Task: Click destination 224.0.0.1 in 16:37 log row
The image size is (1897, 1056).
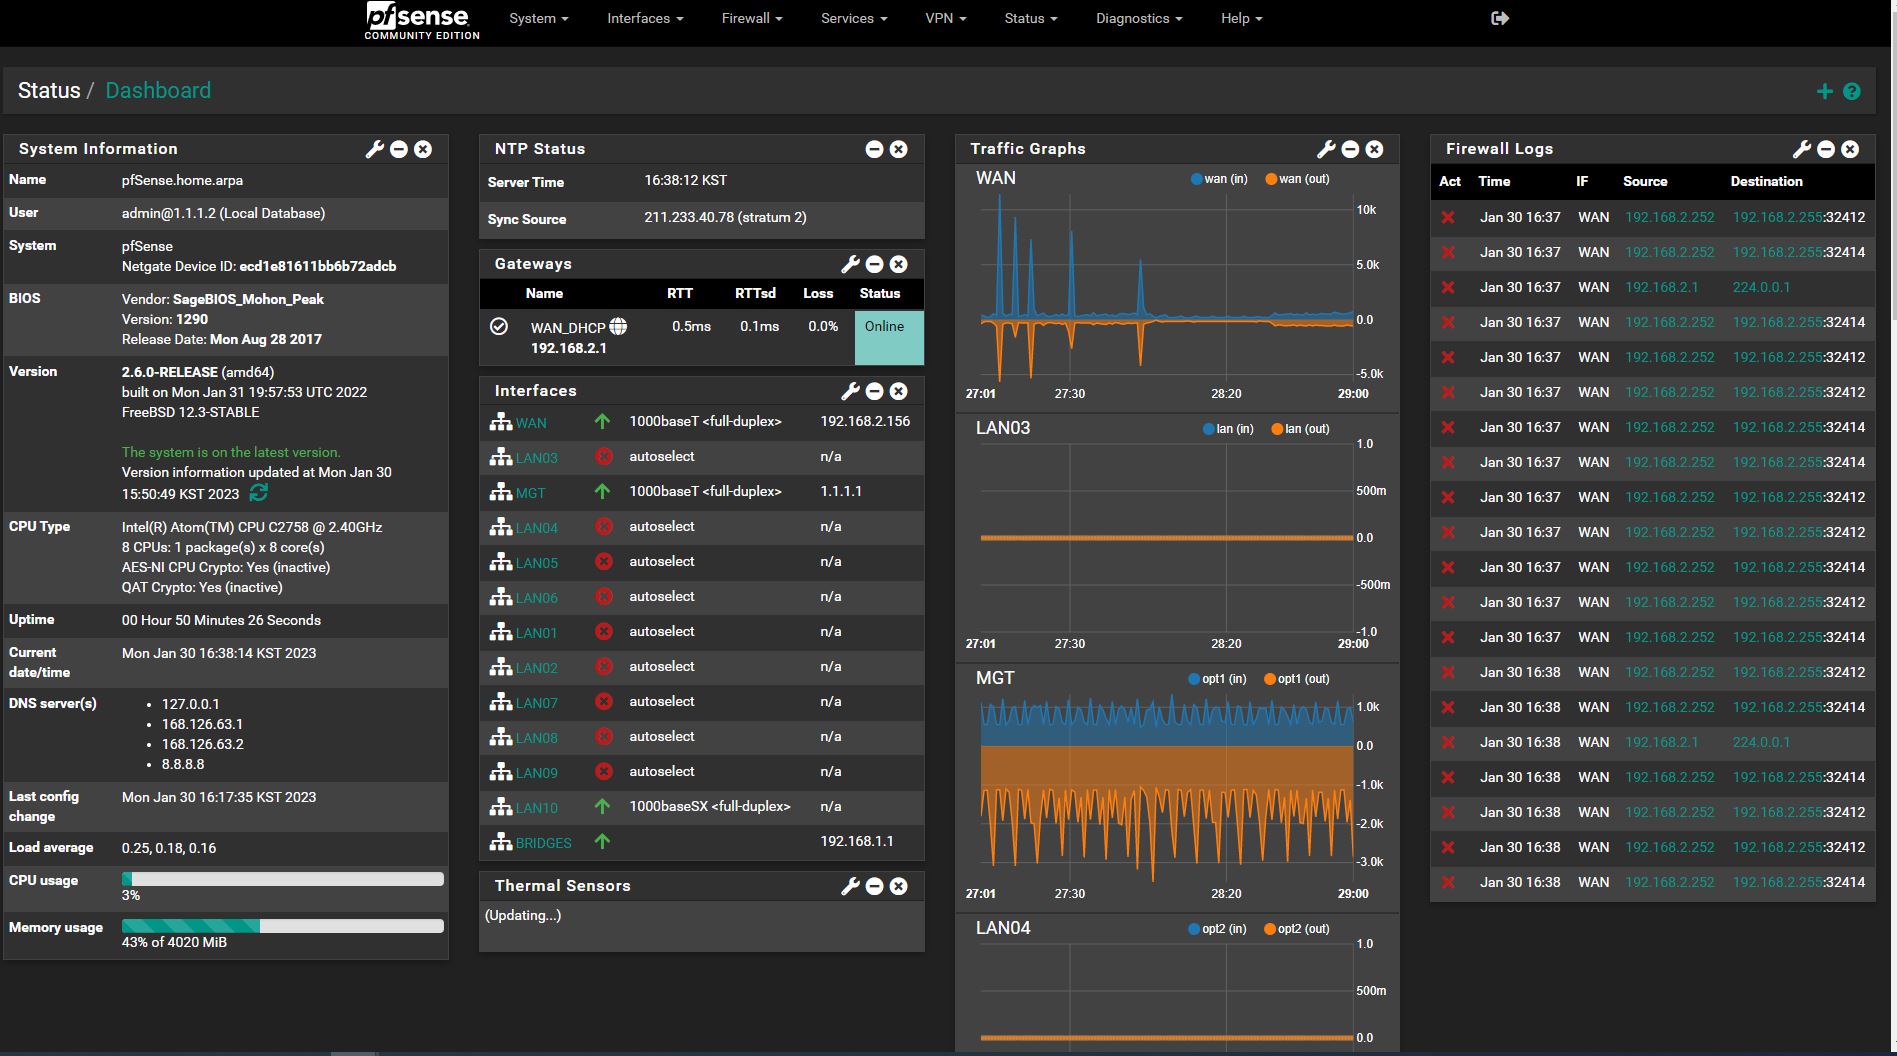Action: click(1761, 287)
